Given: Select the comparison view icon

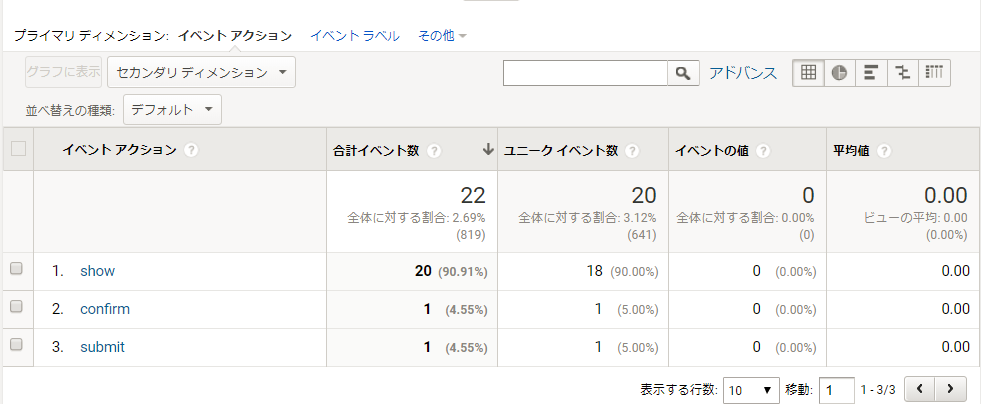Looking at the screenshot, I should pyautogui.click(x=902, y=73).
